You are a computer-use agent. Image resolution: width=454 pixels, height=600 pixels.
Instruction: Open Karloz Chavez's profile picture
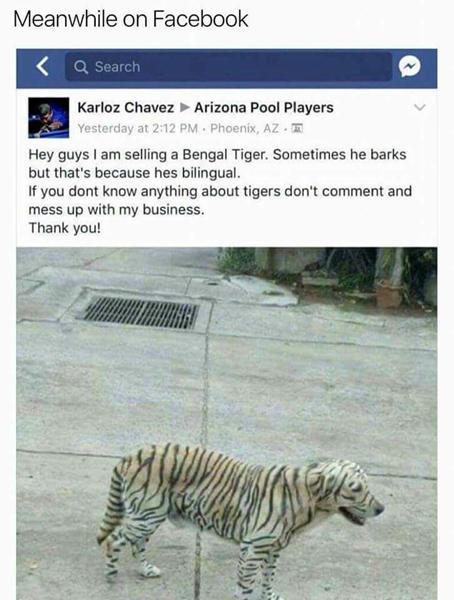coord(49,117)
